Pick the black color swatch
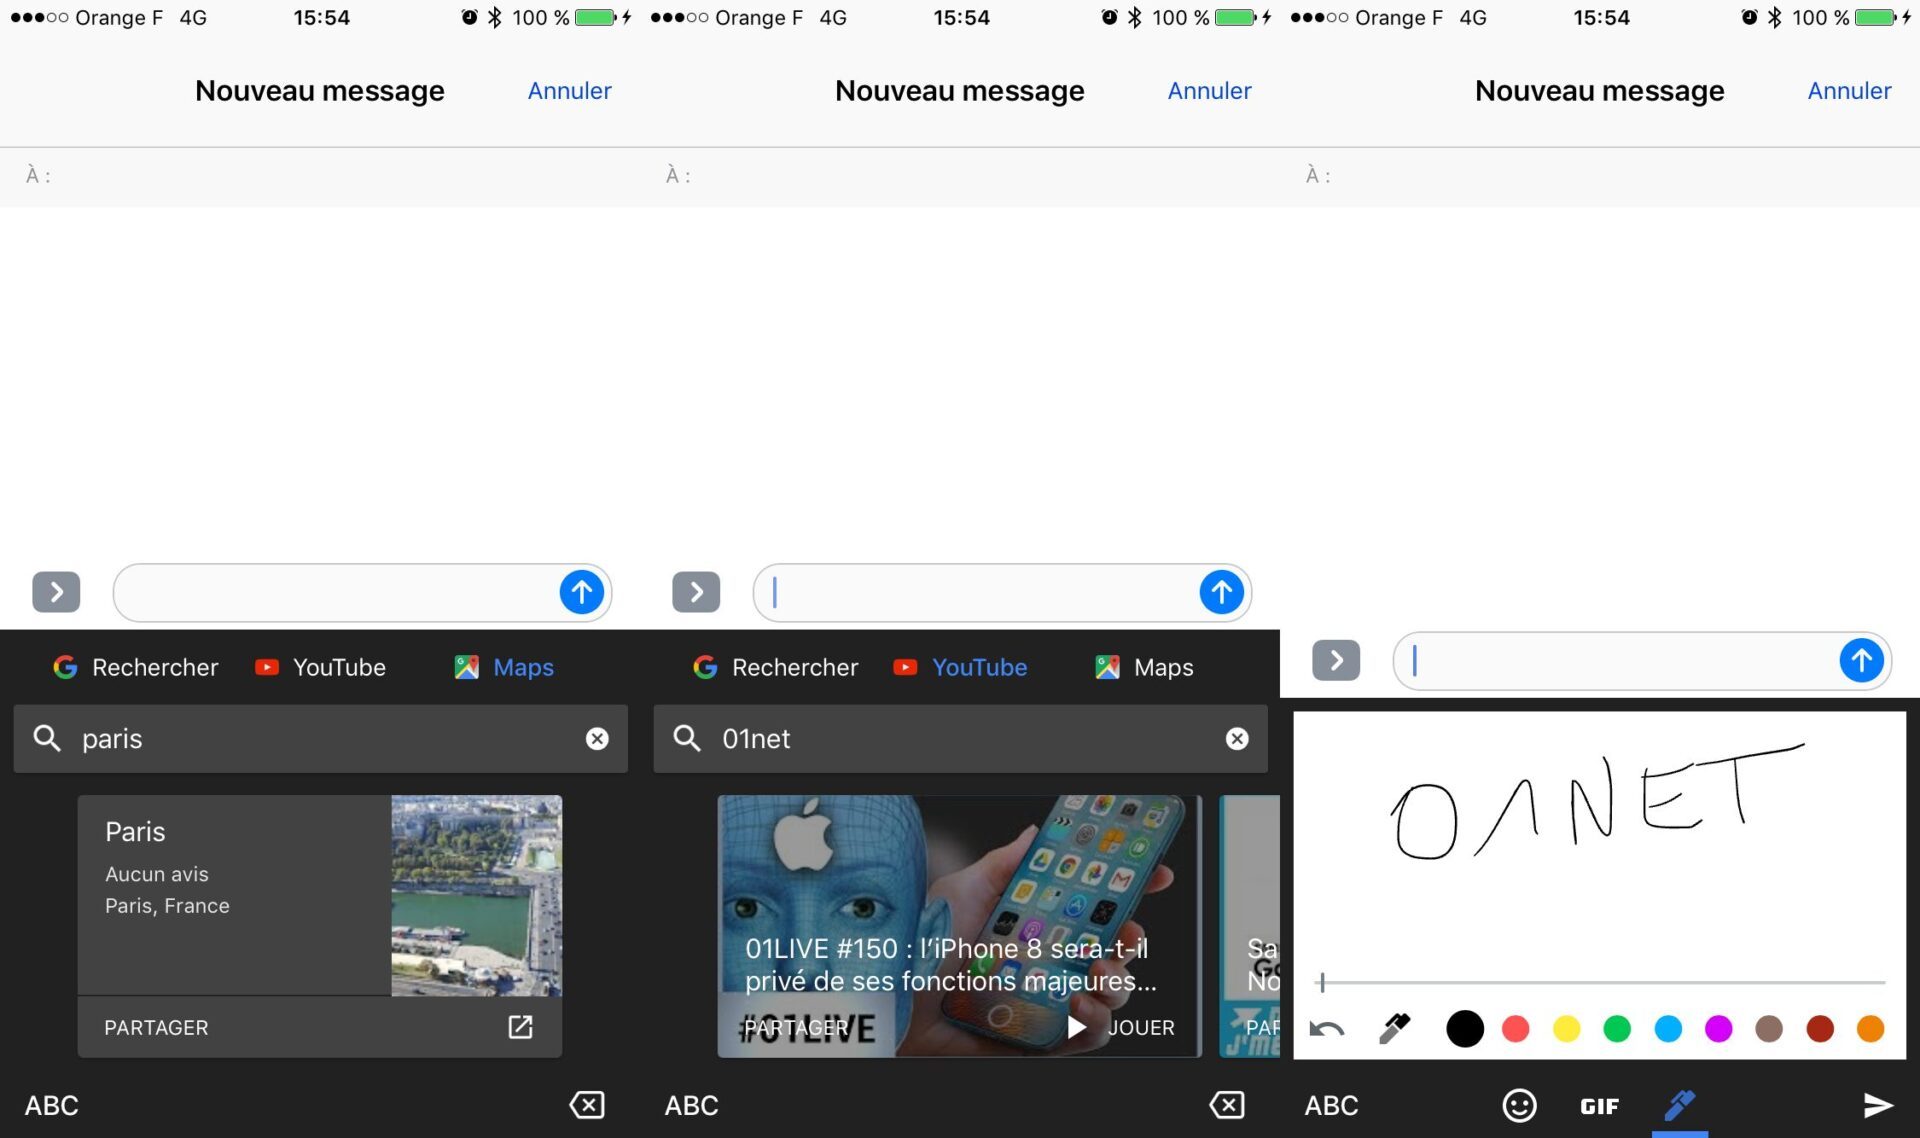 [1465, 1028]
